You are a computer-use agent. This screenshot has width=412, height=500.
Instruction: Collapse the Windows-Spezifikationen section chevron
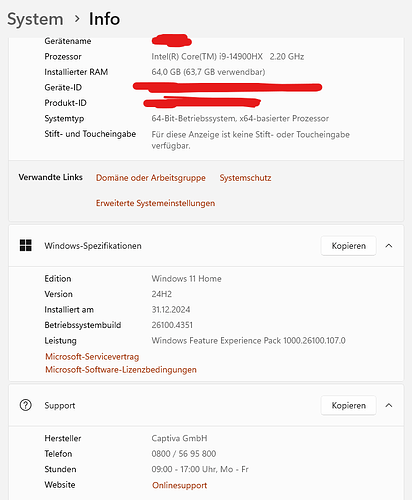(389, 246)
